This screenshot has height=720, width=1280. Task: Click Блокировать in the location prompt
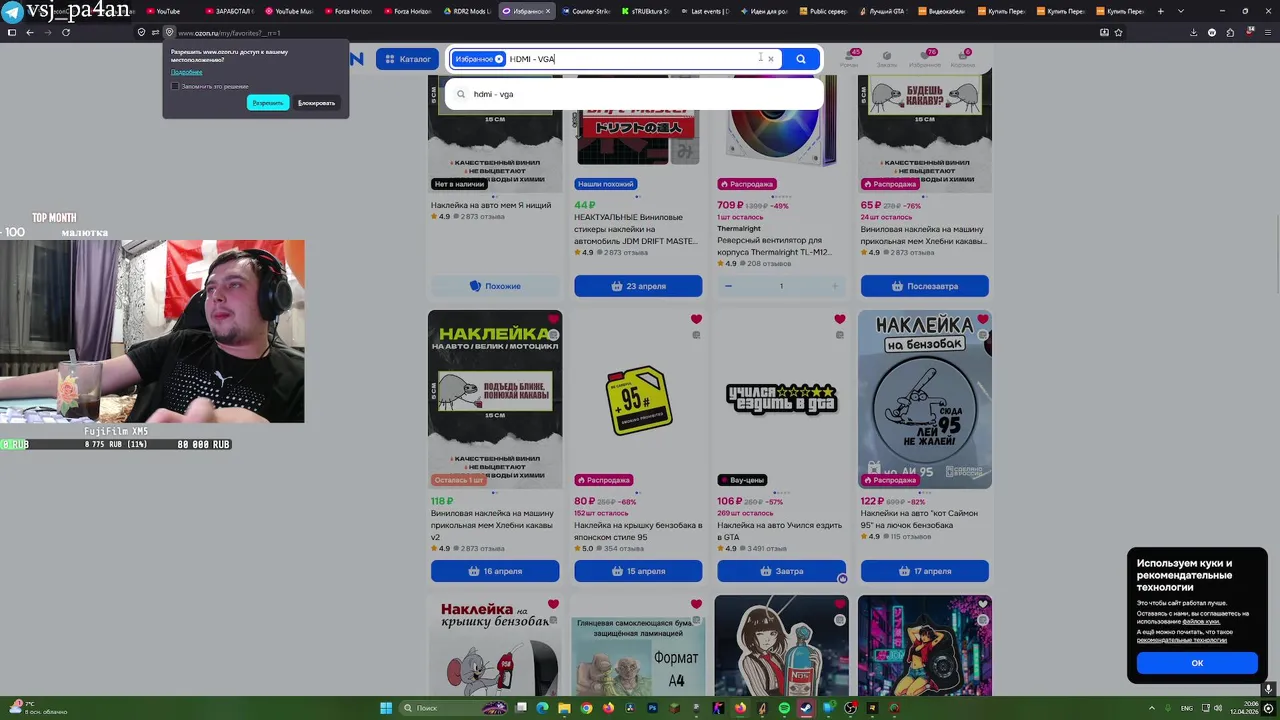[316, 103]
